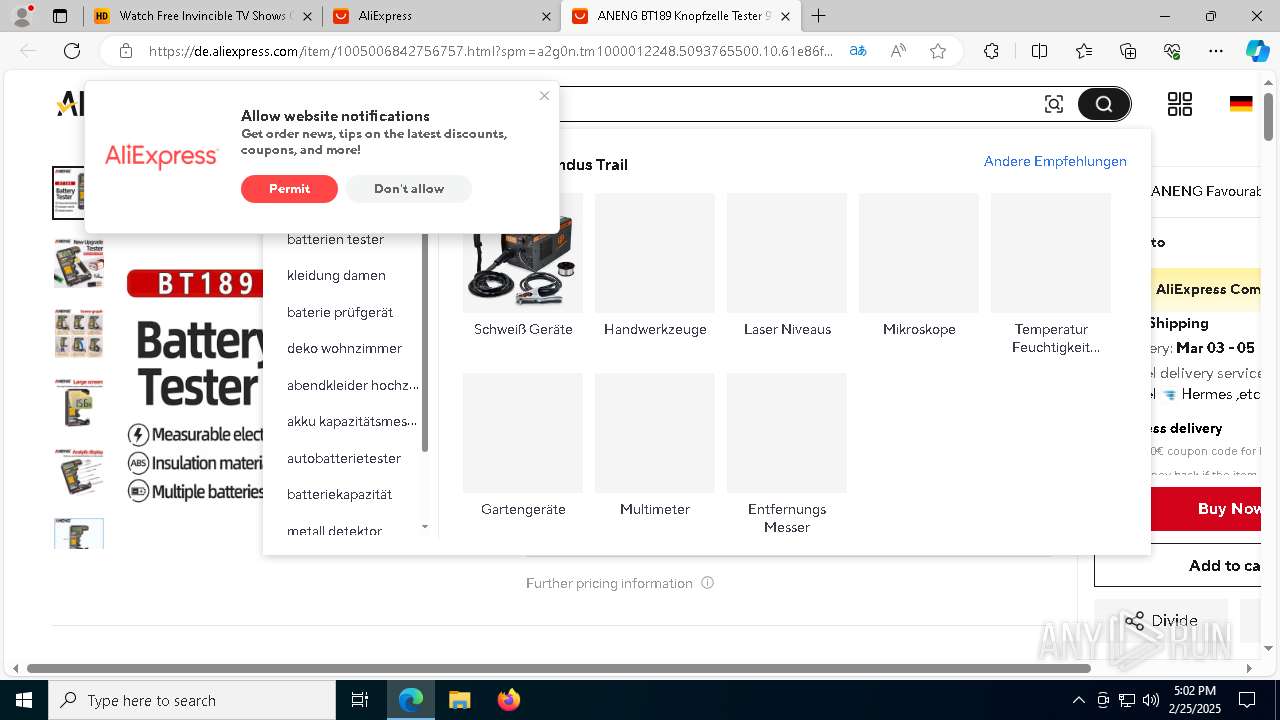Open the volume control in system tray
Image resolution: width=1280 pixels, height=720 pixels.
[1150, 700]
